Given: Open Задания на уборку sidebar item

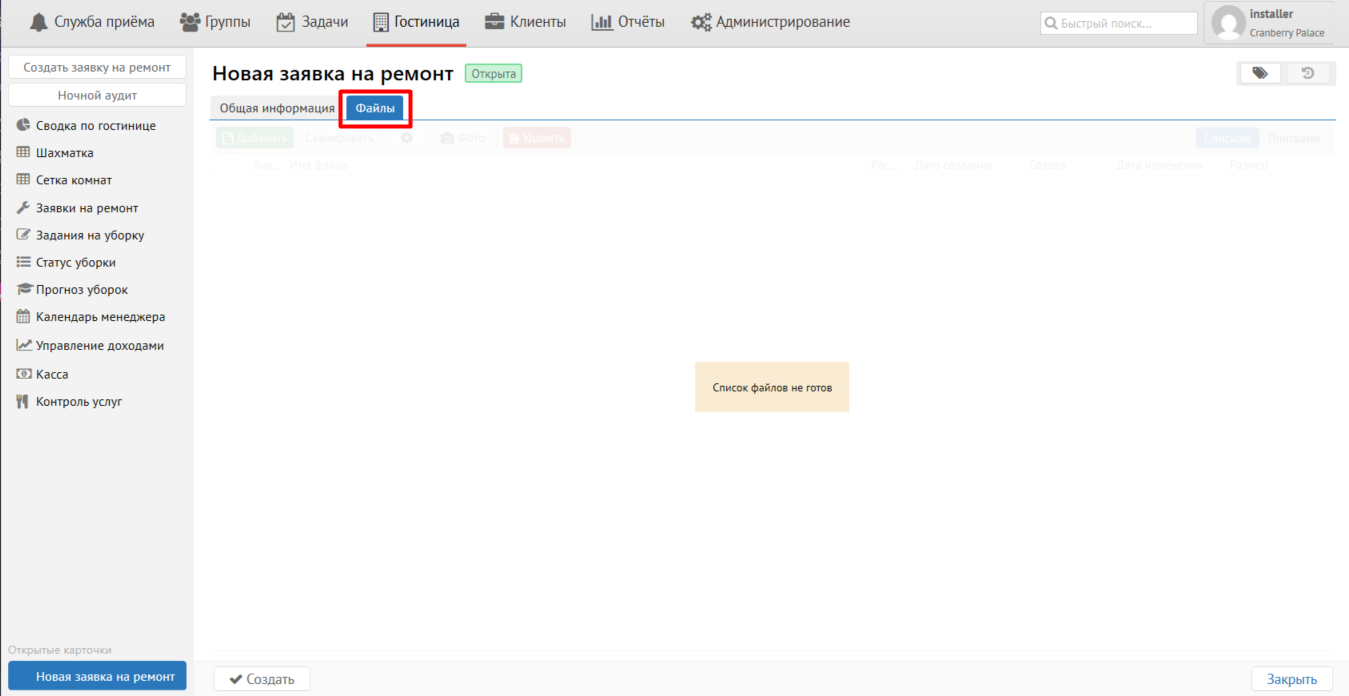Looking at the screenshot, I should (x=80, y=235).
